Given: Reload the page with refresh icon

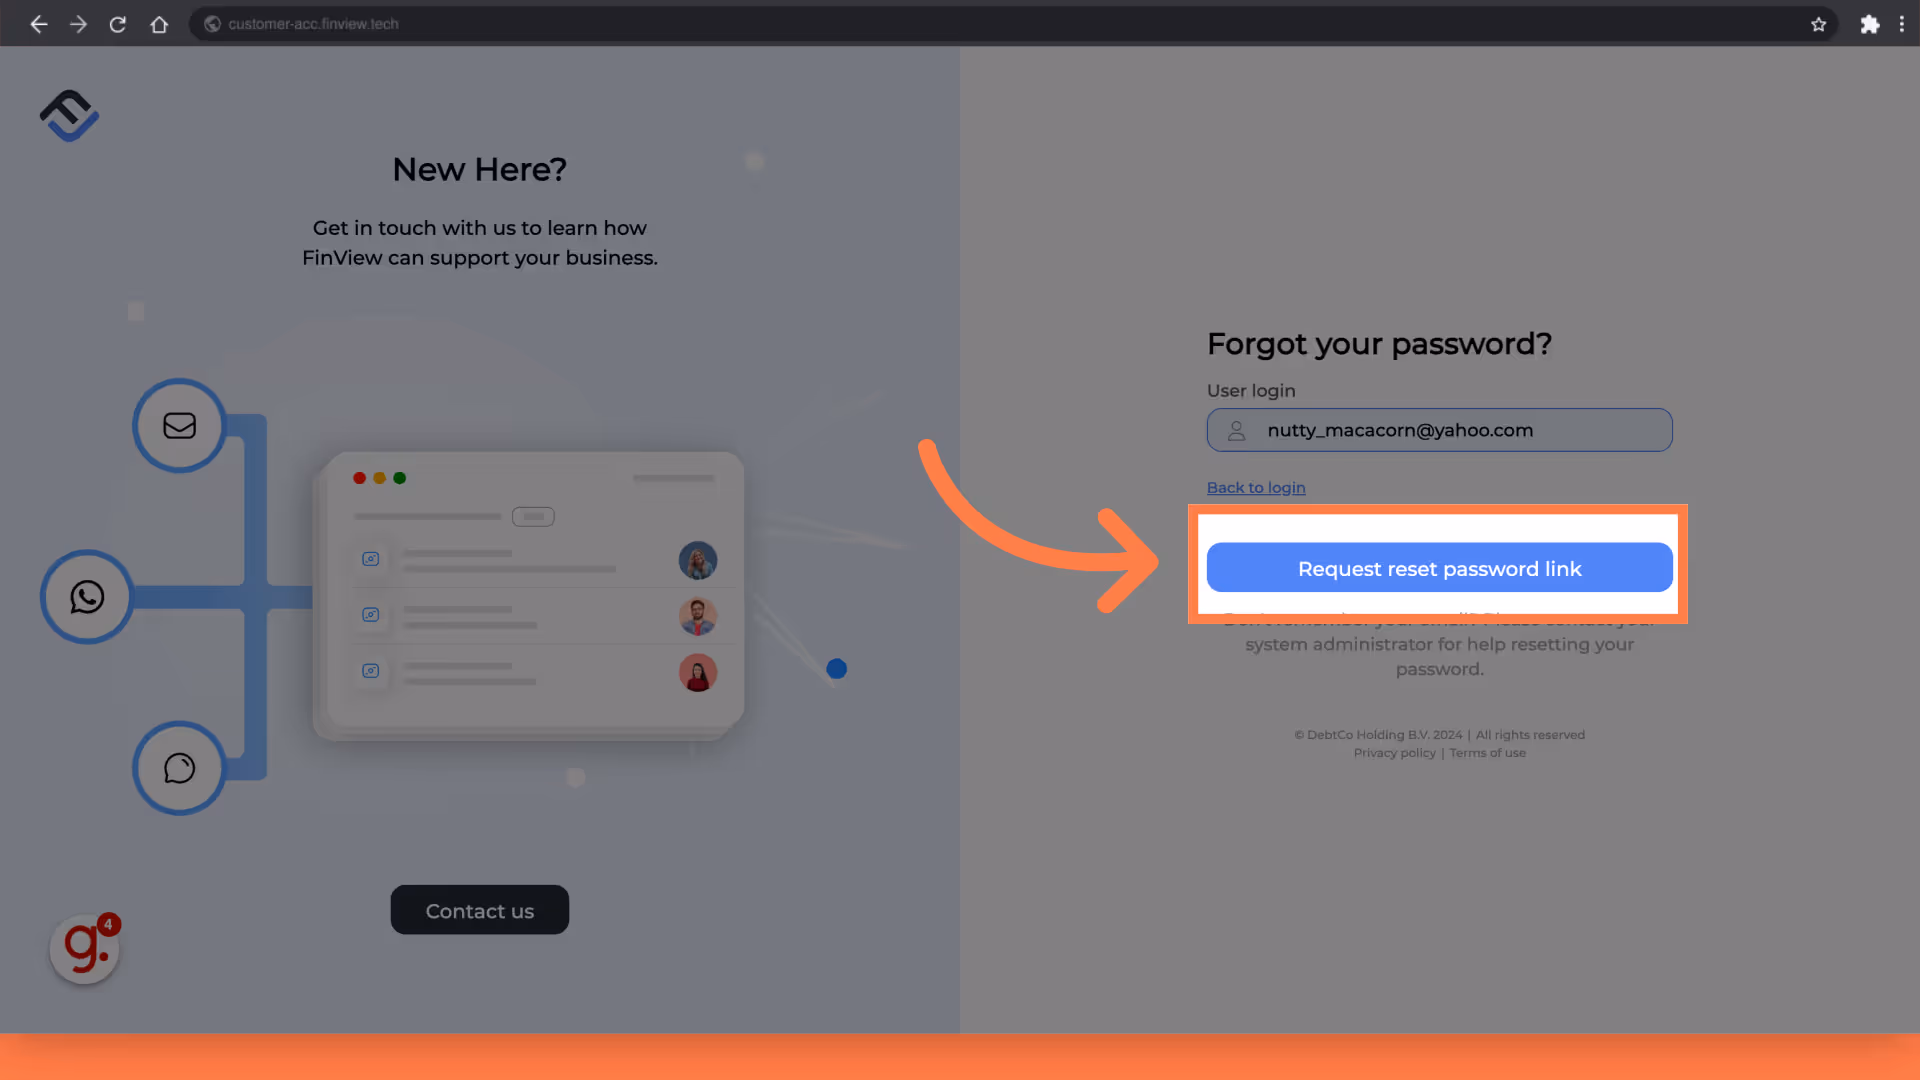Looking at the screenshot, I should click(118, 24).
